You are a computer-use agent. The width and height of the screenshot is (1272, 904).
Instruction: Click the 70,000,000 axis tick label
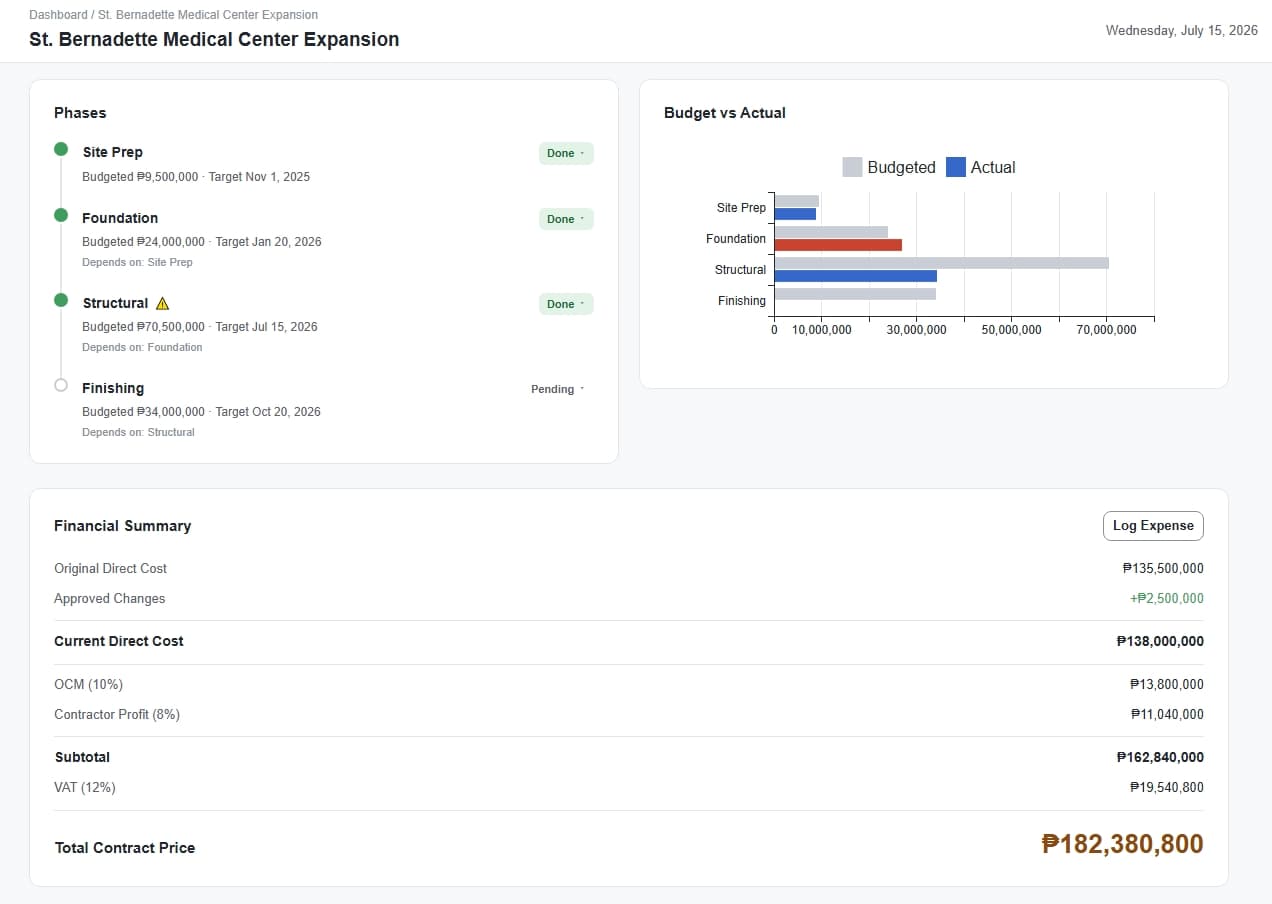coord(1106,330)
